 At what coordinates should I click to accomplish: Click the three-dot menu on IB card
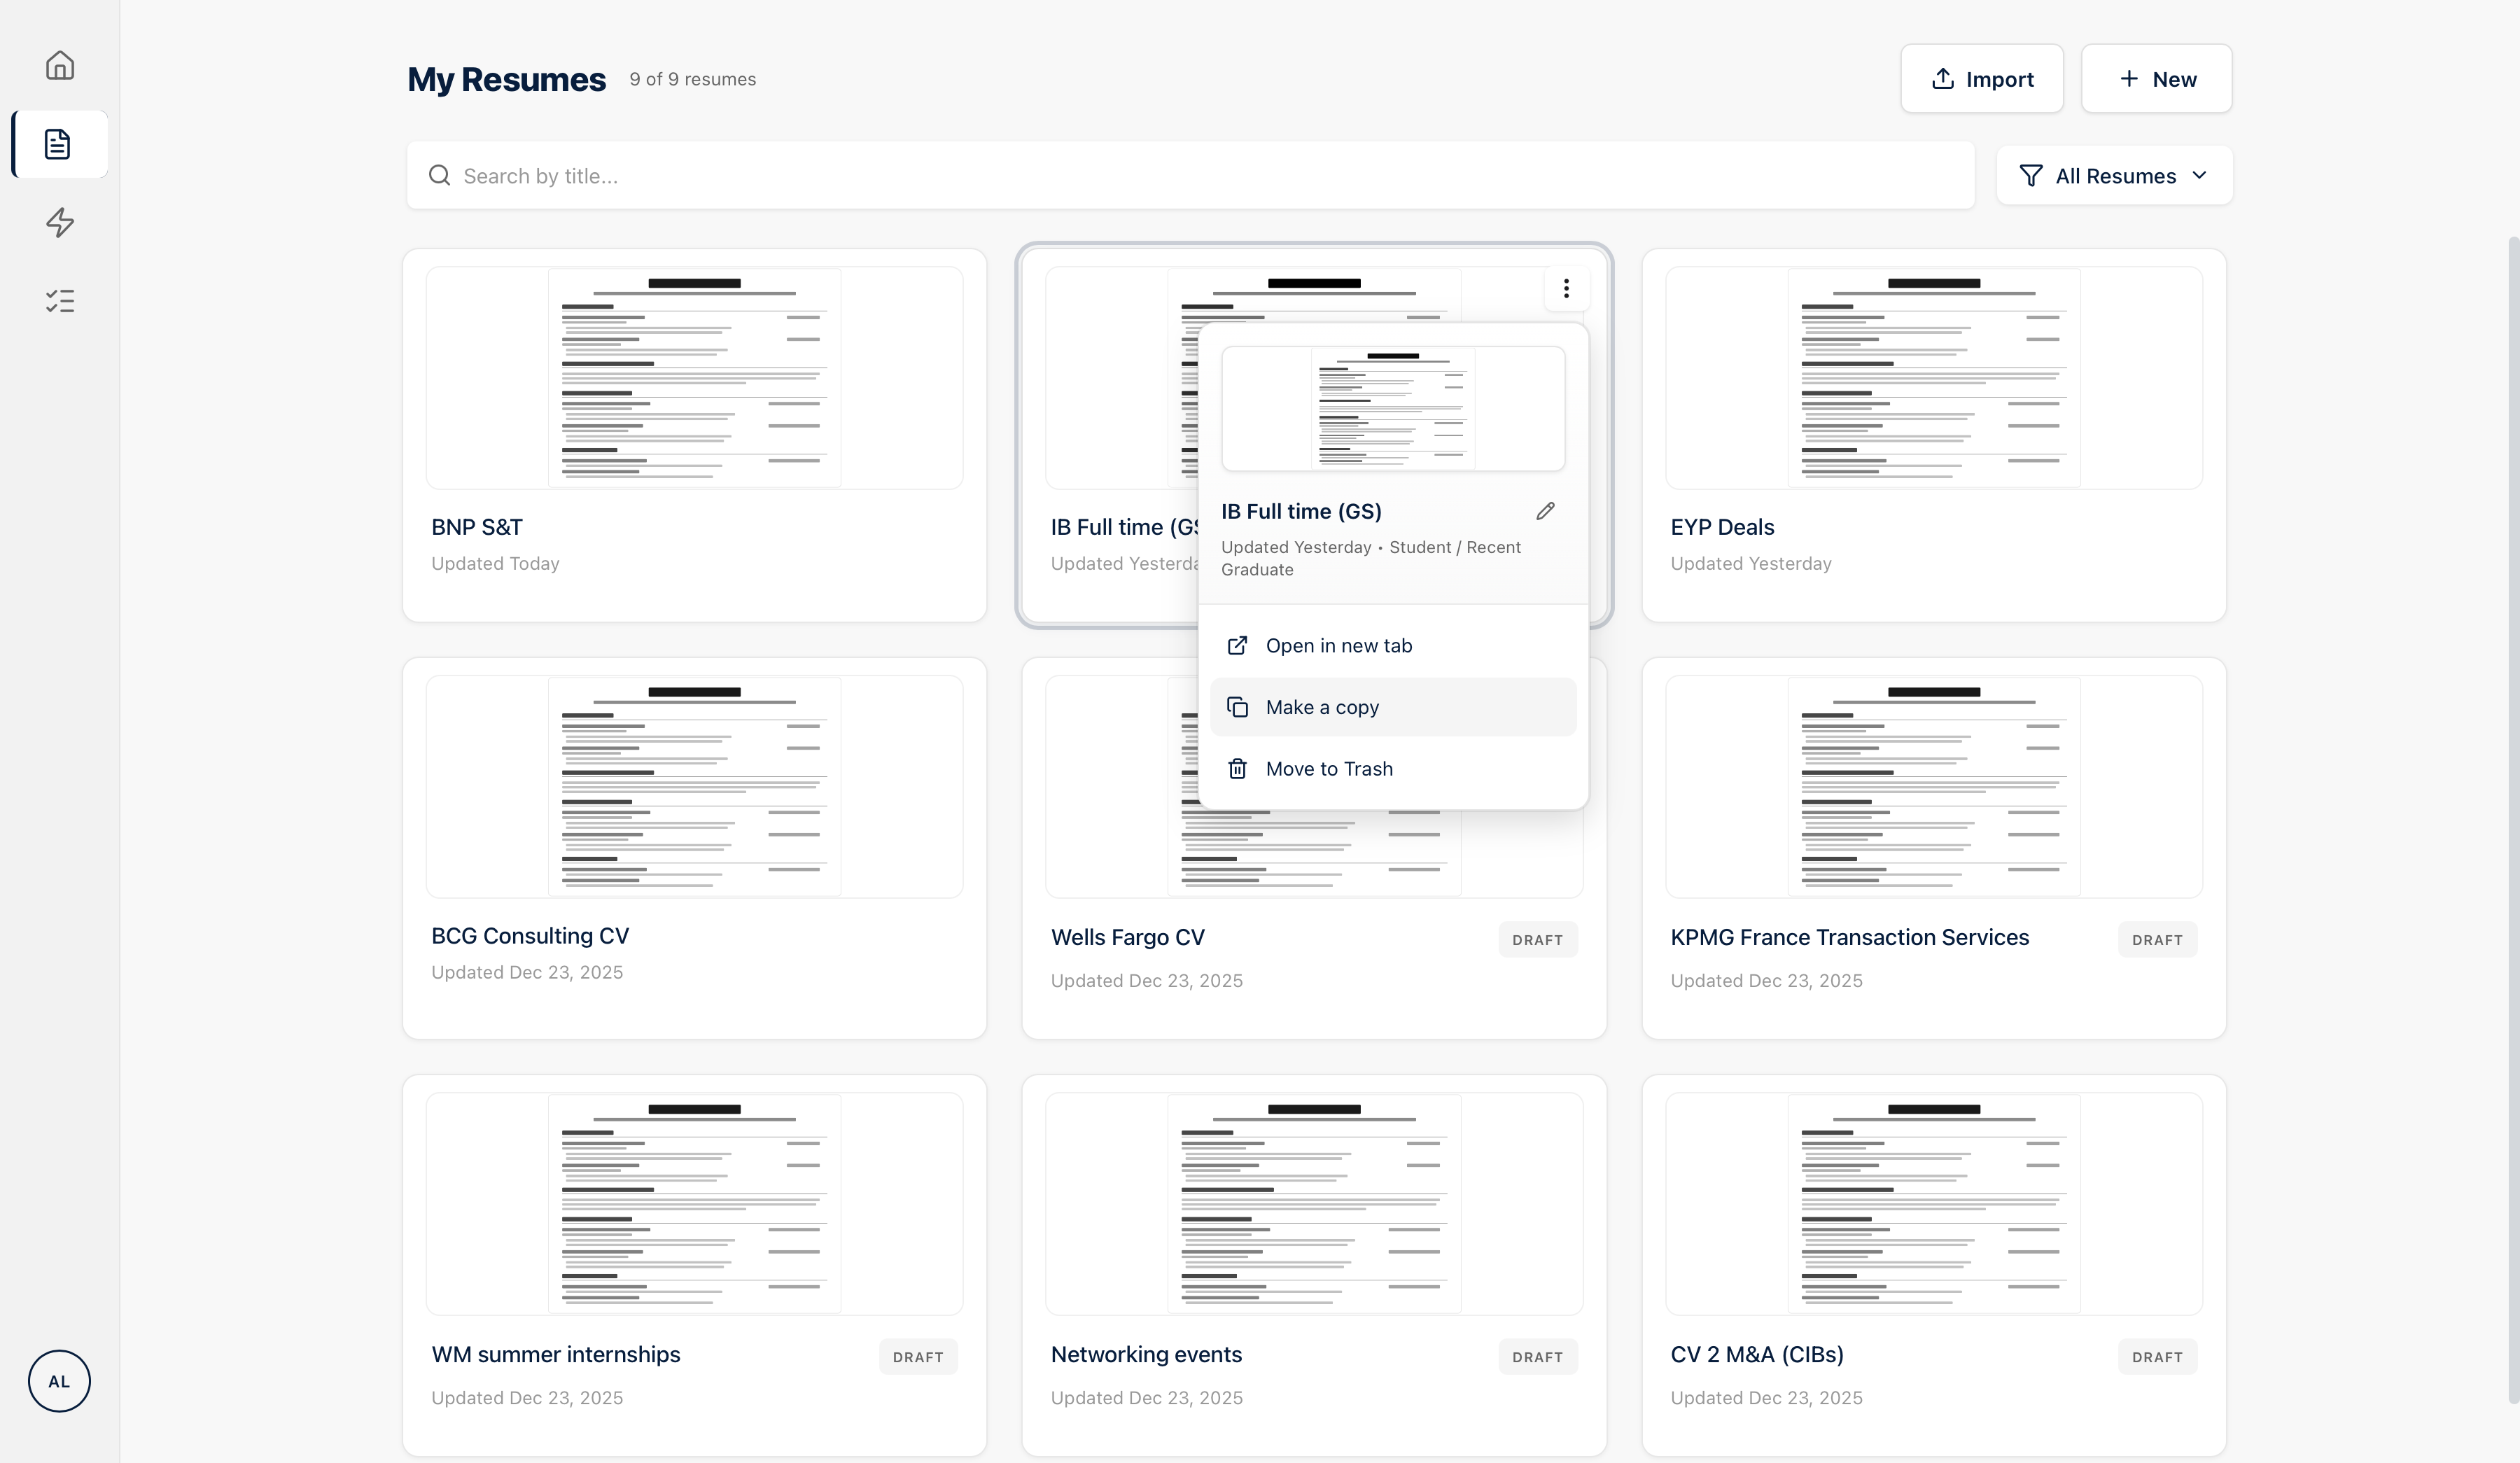(x=1566, y=289)
